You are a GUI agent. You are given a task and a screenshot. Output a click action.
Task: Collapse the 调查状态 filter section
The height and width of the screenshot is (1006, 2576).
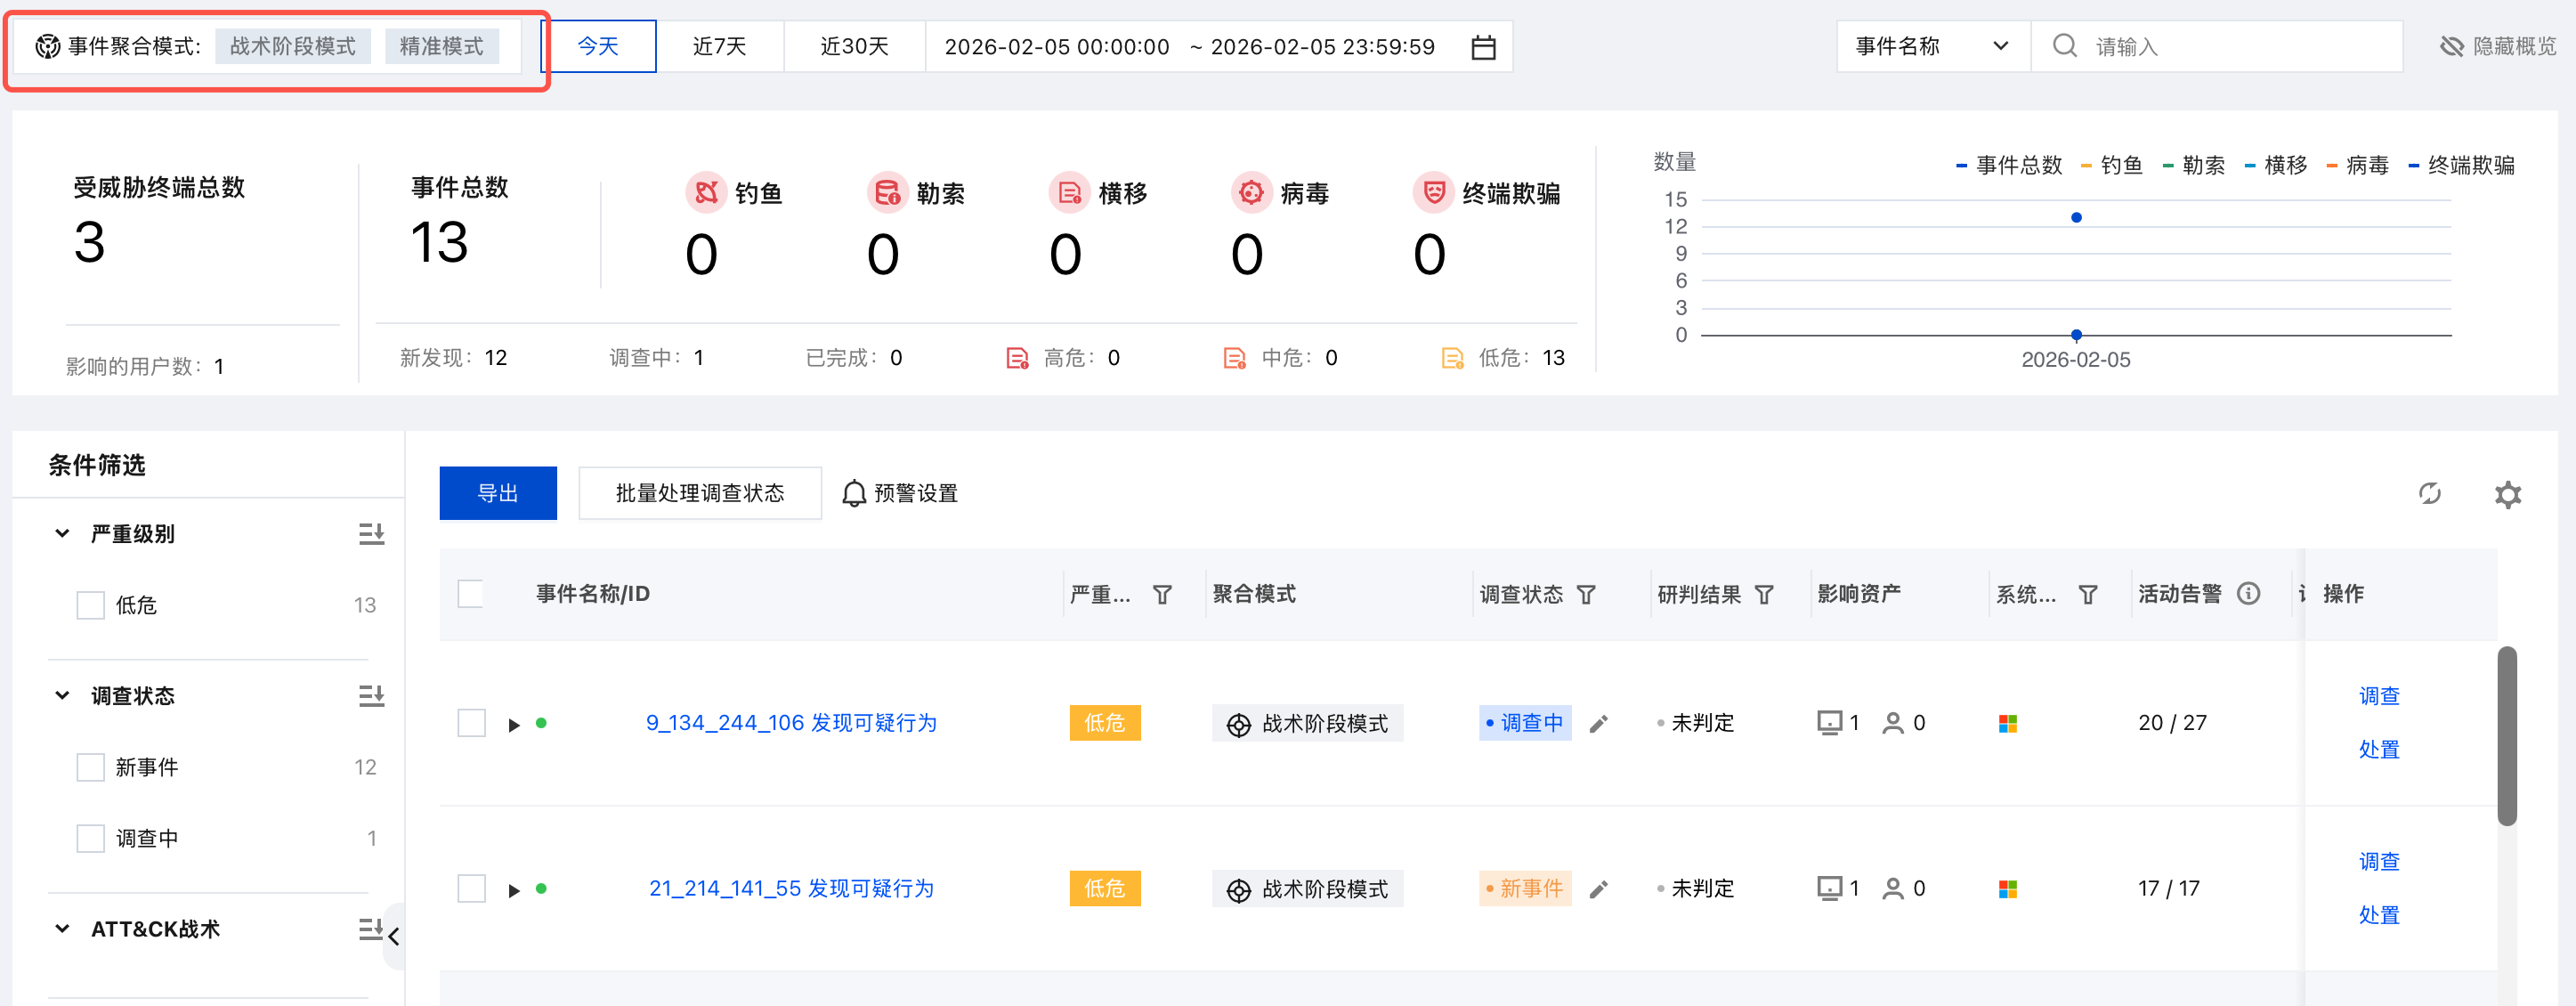62,695
